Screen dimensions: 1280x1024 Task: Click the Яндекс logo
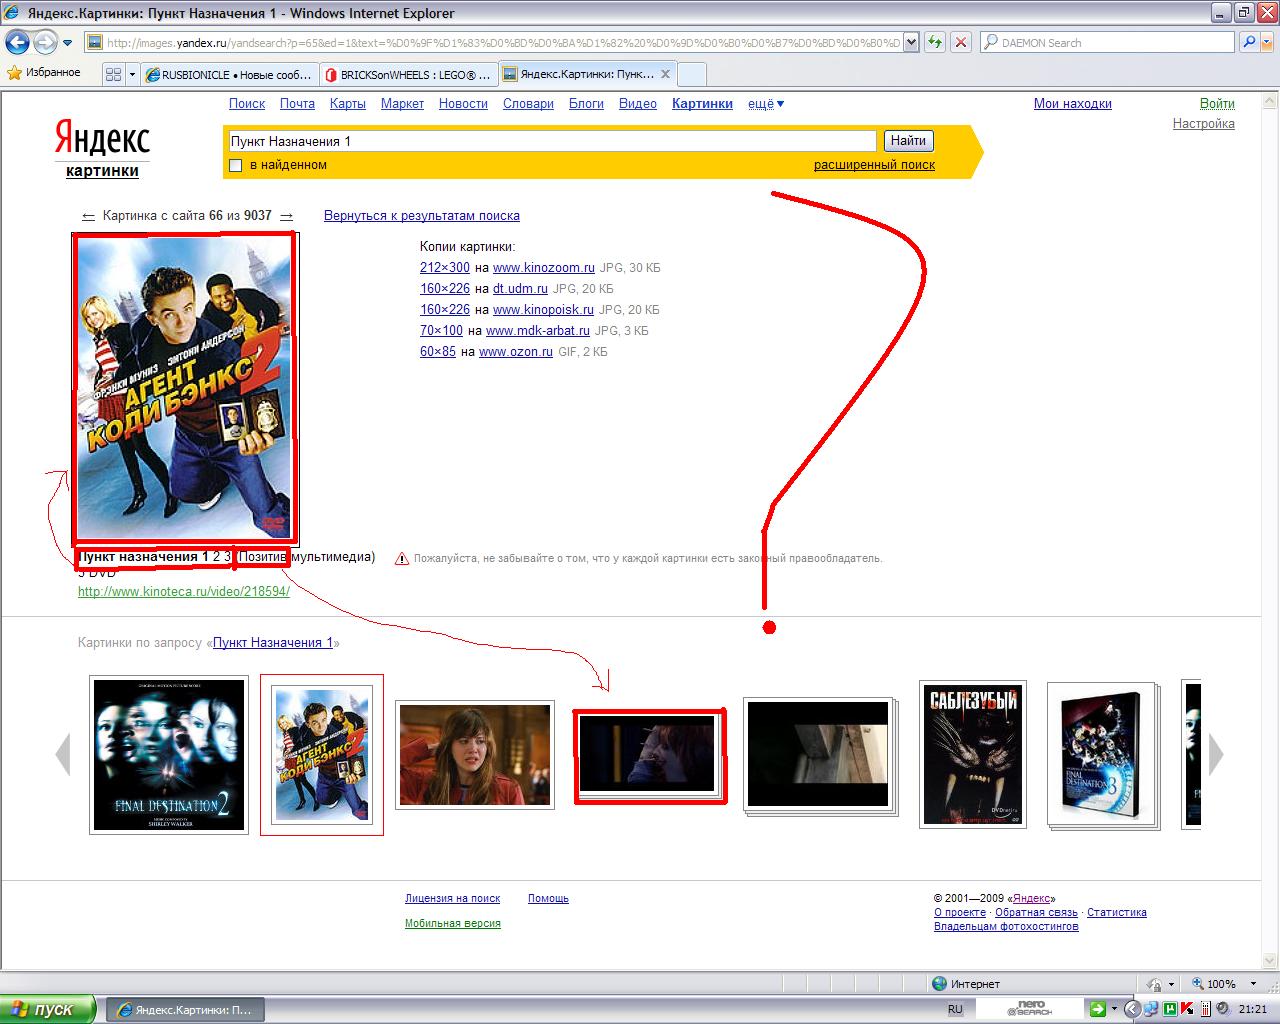(x=102, y=139)
